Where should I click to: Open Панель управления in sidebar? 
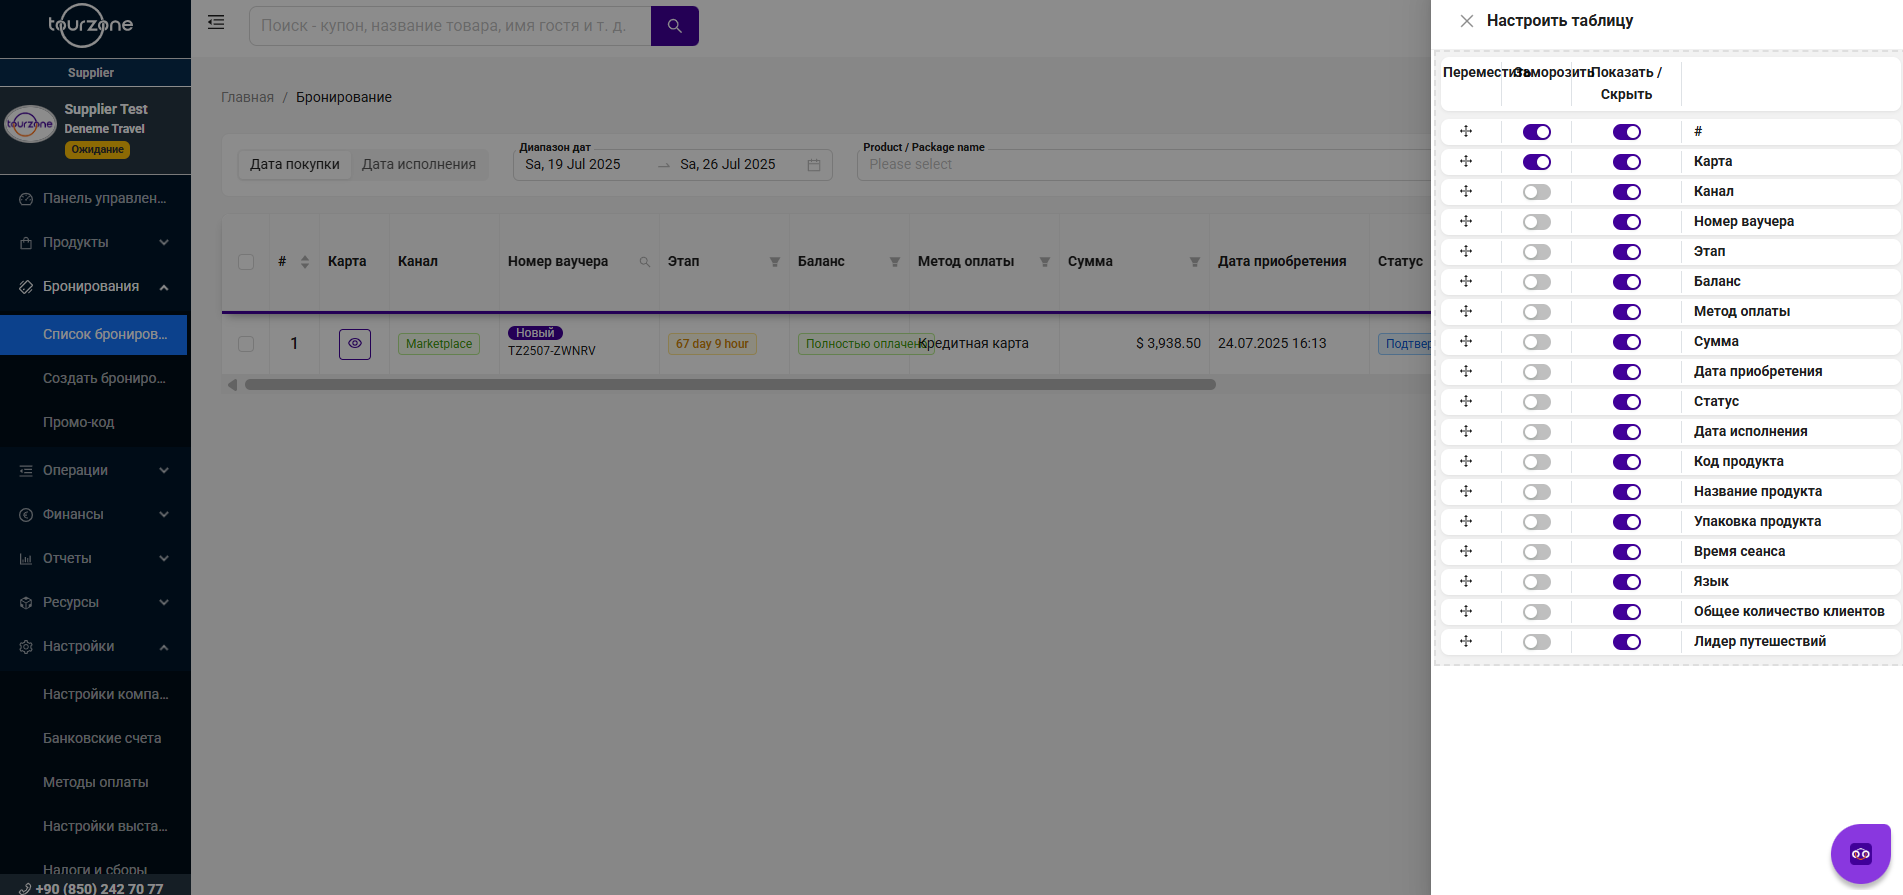[x=95, y=198]
